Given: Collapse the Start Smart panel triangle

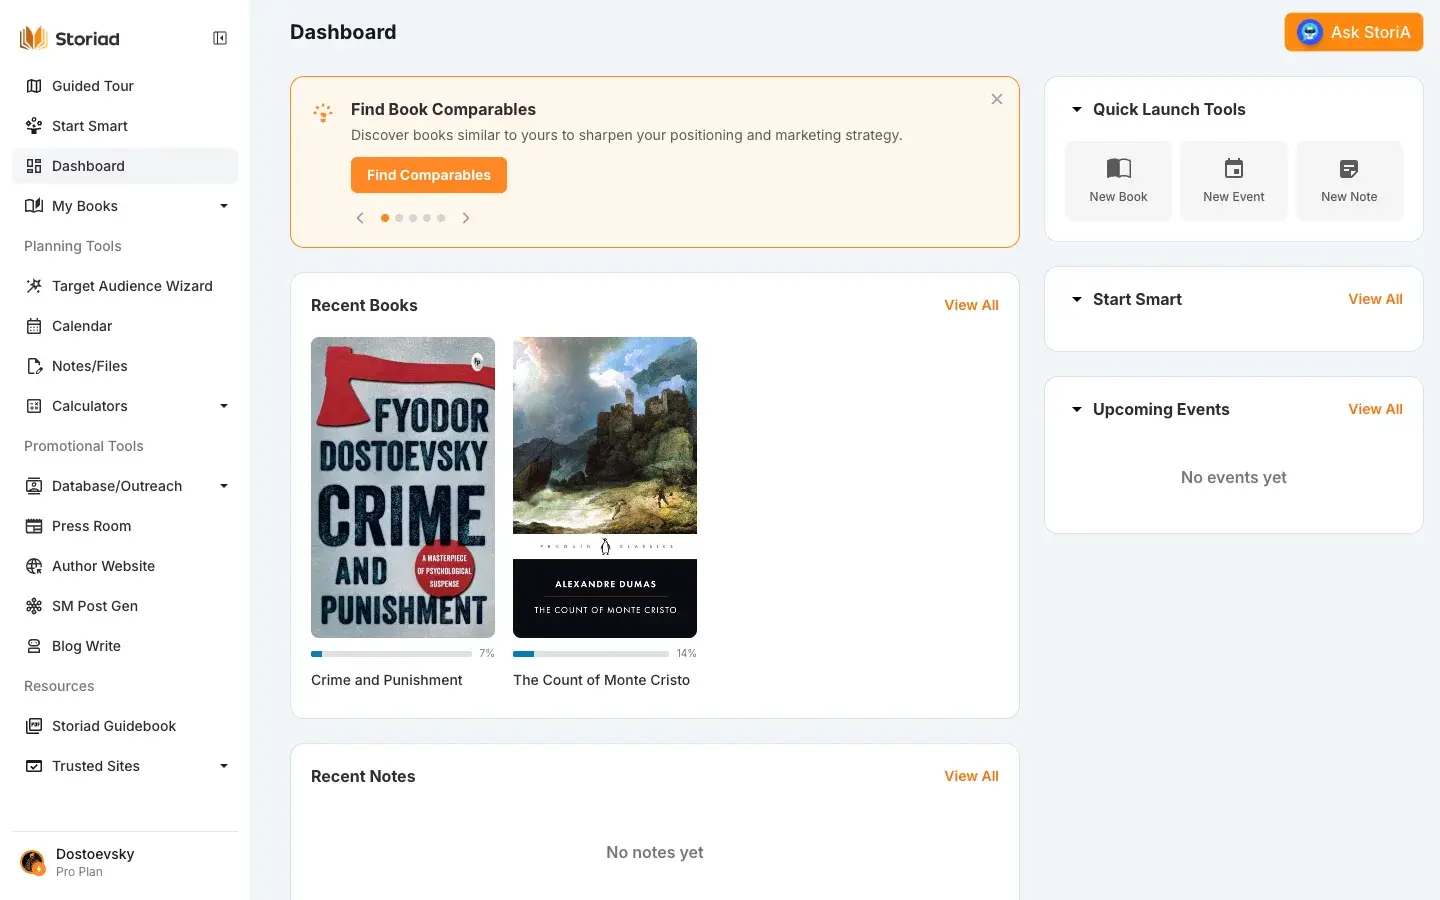Looking at the screenshot, I should 1077,299.
